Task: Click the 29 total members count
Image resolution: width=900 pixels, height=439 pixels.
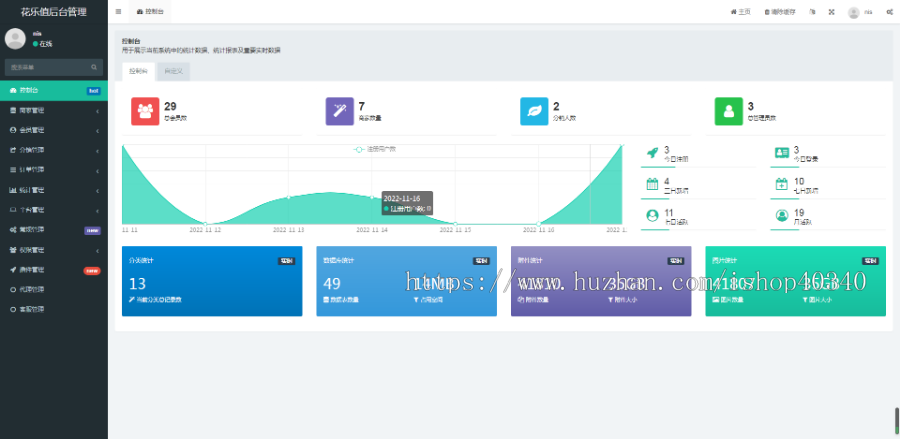Action: tap(170, 106)
